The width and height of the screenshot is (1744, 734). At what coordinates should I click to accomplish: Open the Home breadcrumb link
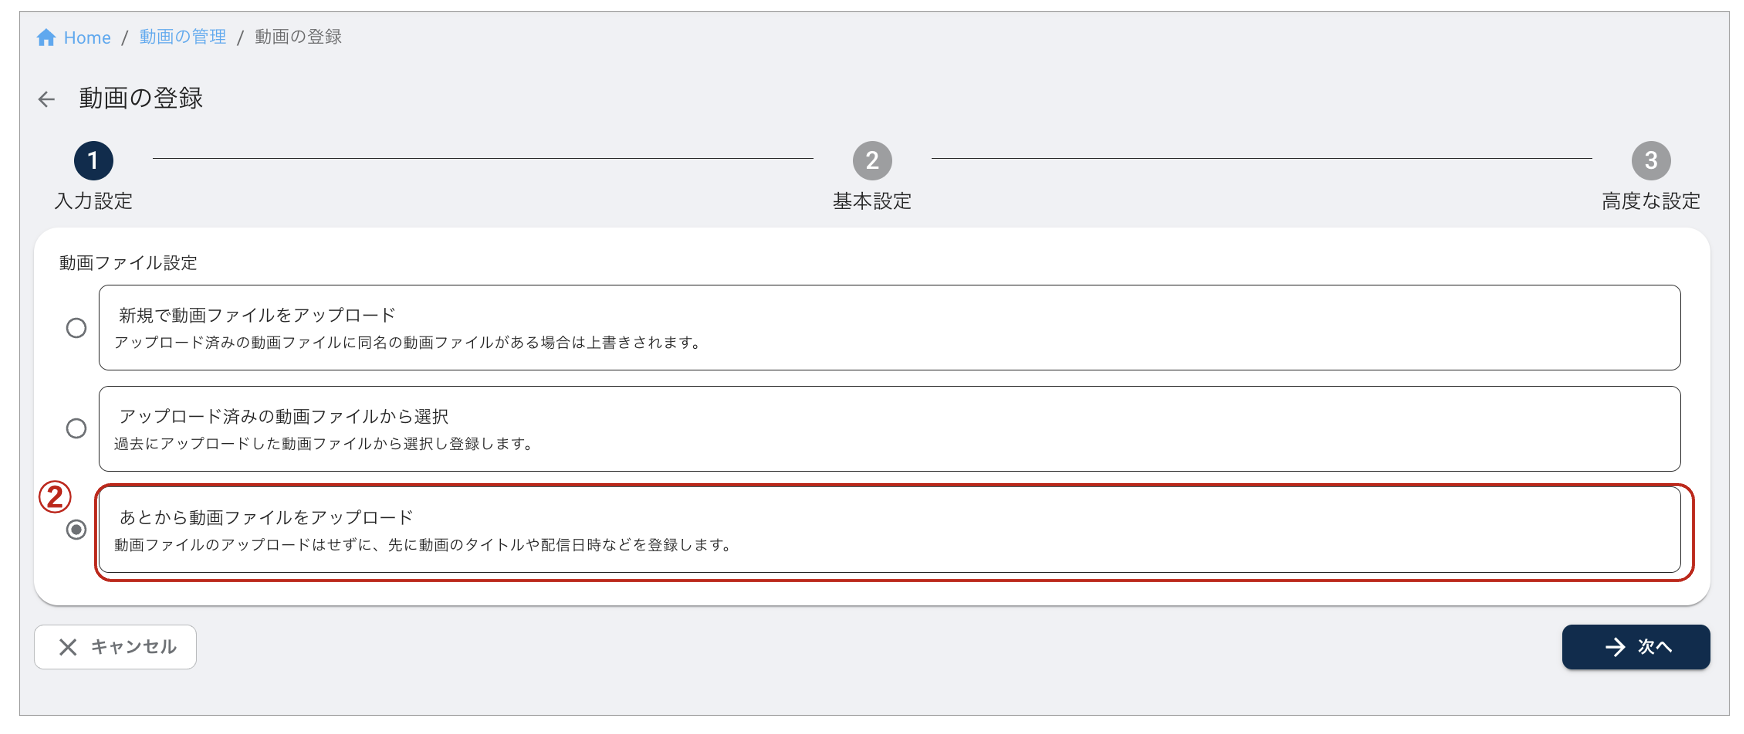[x=87, y=38]
